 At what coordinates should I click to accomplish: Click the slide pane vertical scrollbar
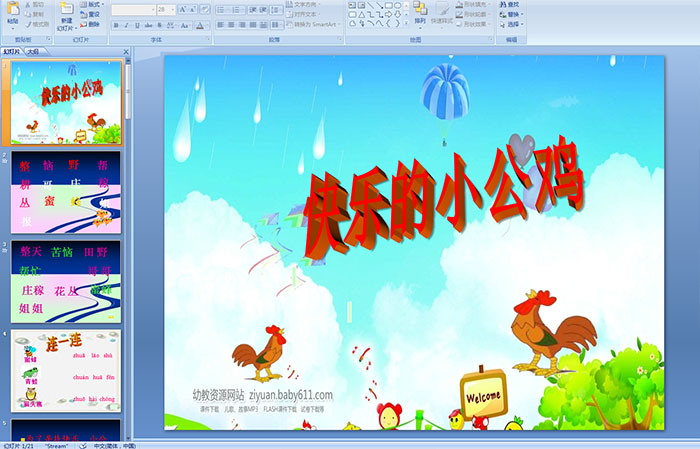[x=129, y=250]
